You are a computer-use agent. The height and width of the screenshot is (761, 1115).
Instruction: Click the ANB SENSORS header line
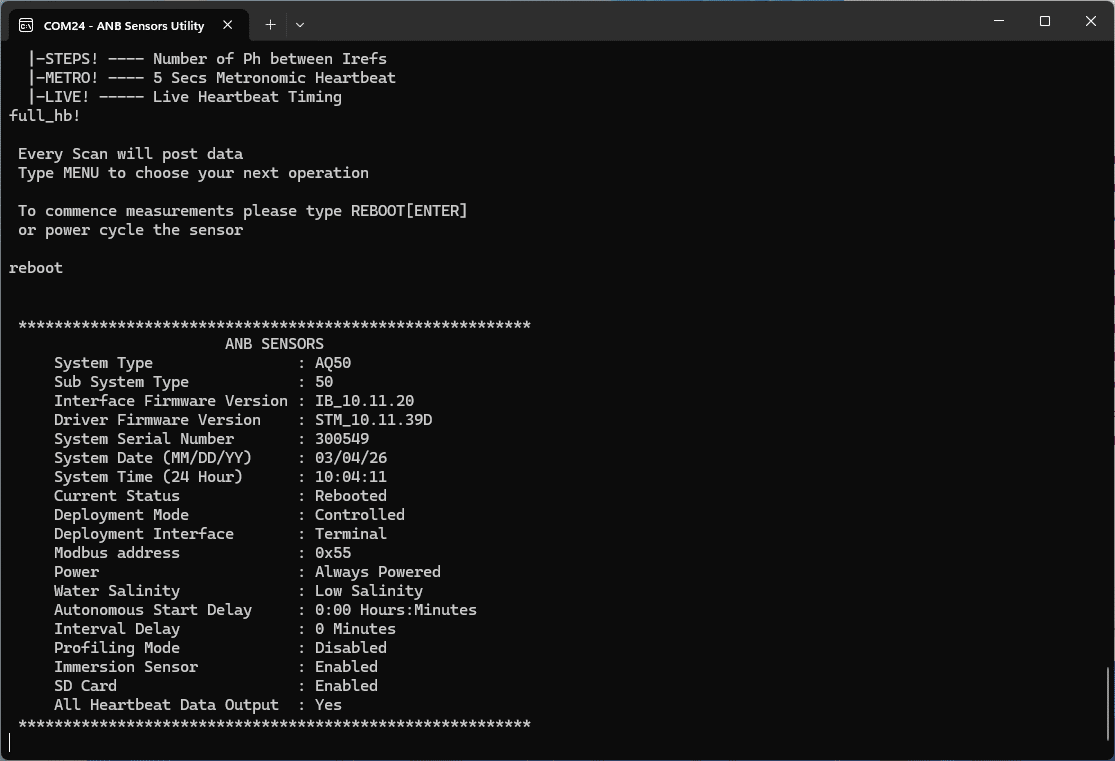click(x=274, y=343)
